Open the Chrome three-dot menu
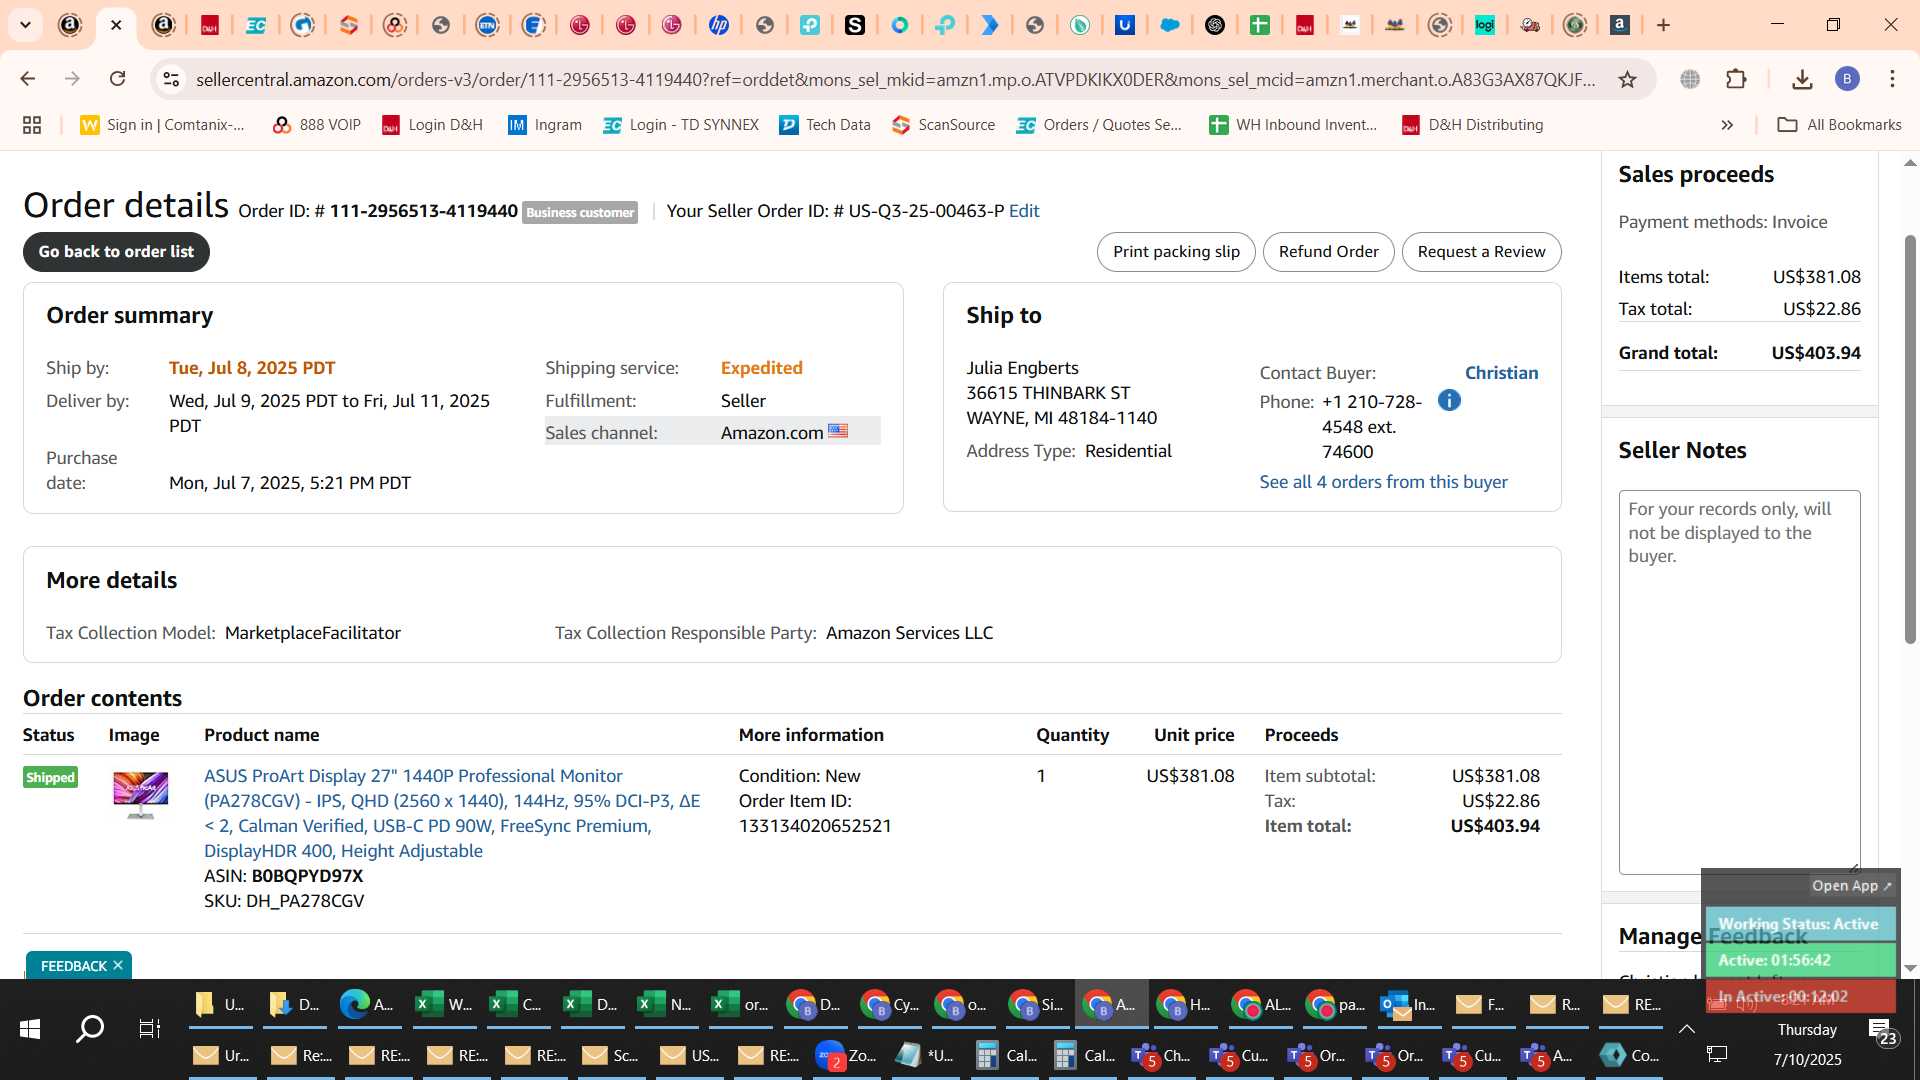 [1892, 79]
